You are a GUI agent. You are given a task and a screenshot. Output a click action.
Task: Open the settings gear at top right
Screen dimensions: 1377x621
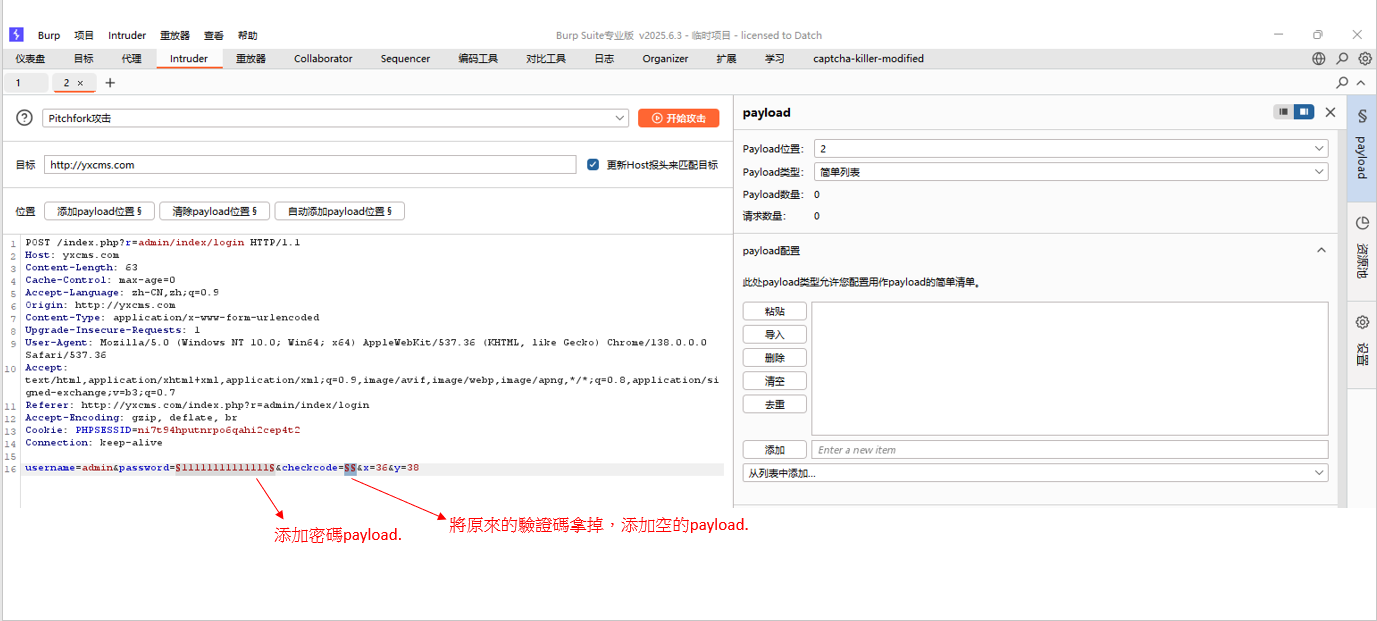(1365, 59)
